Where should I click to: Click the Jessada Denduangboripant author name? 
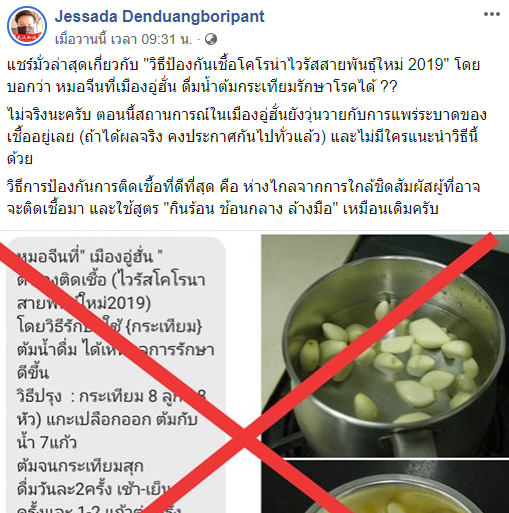pos(159,16)
